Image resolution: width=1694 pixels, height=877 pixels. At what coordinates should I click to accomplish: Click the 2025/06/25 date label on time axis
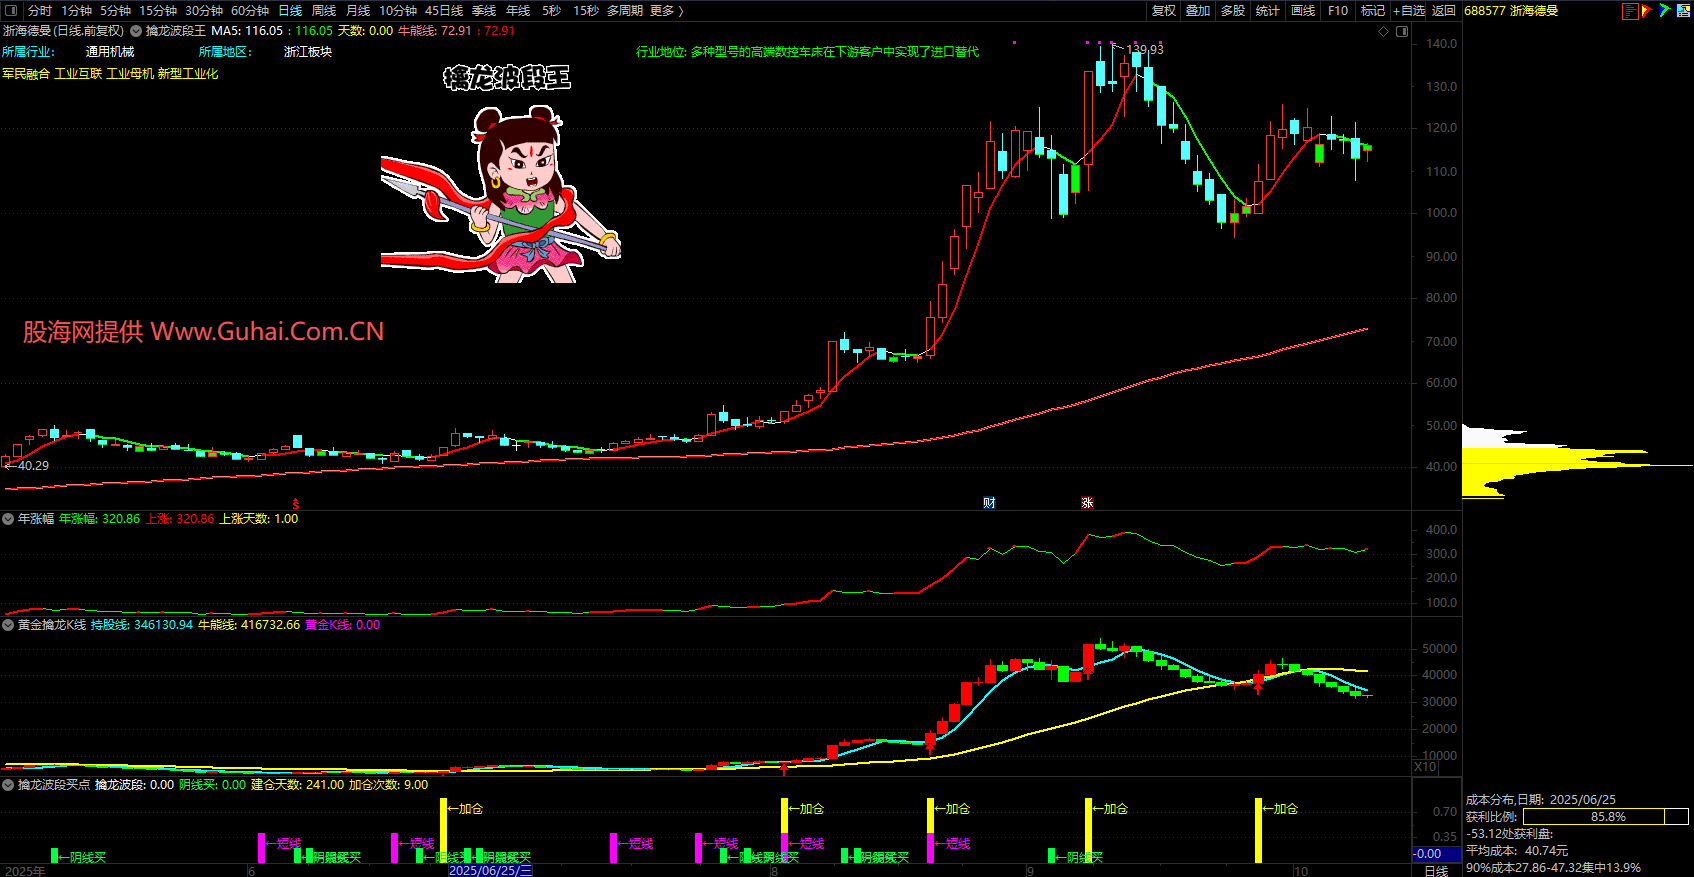tap(491, 871)
